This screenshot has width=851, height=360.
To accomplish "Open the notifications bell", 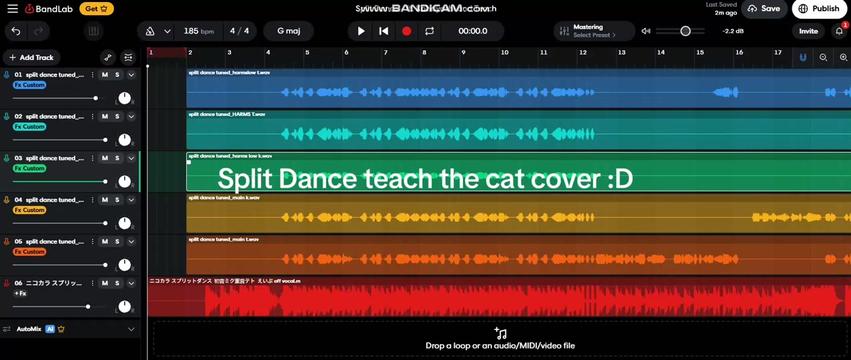I will coord(839,31).
